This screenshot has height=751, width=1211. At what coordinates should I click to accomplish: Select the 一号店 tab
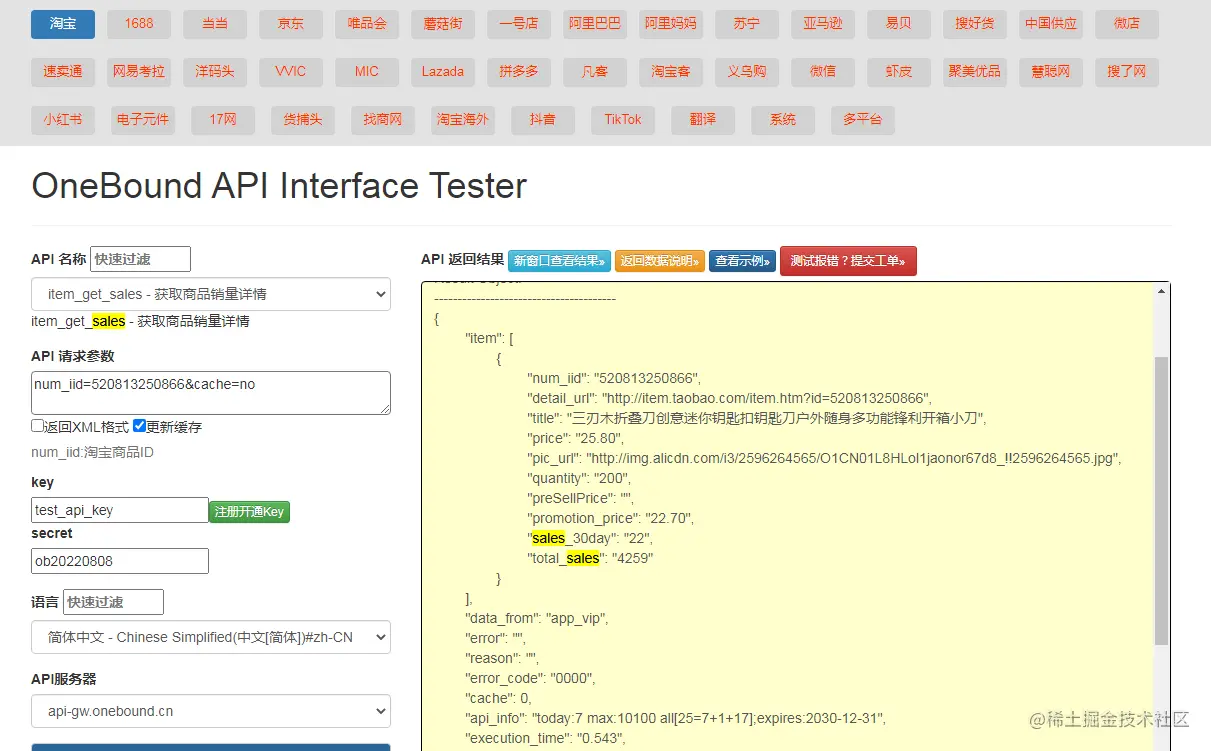click(x=519, y=24)
